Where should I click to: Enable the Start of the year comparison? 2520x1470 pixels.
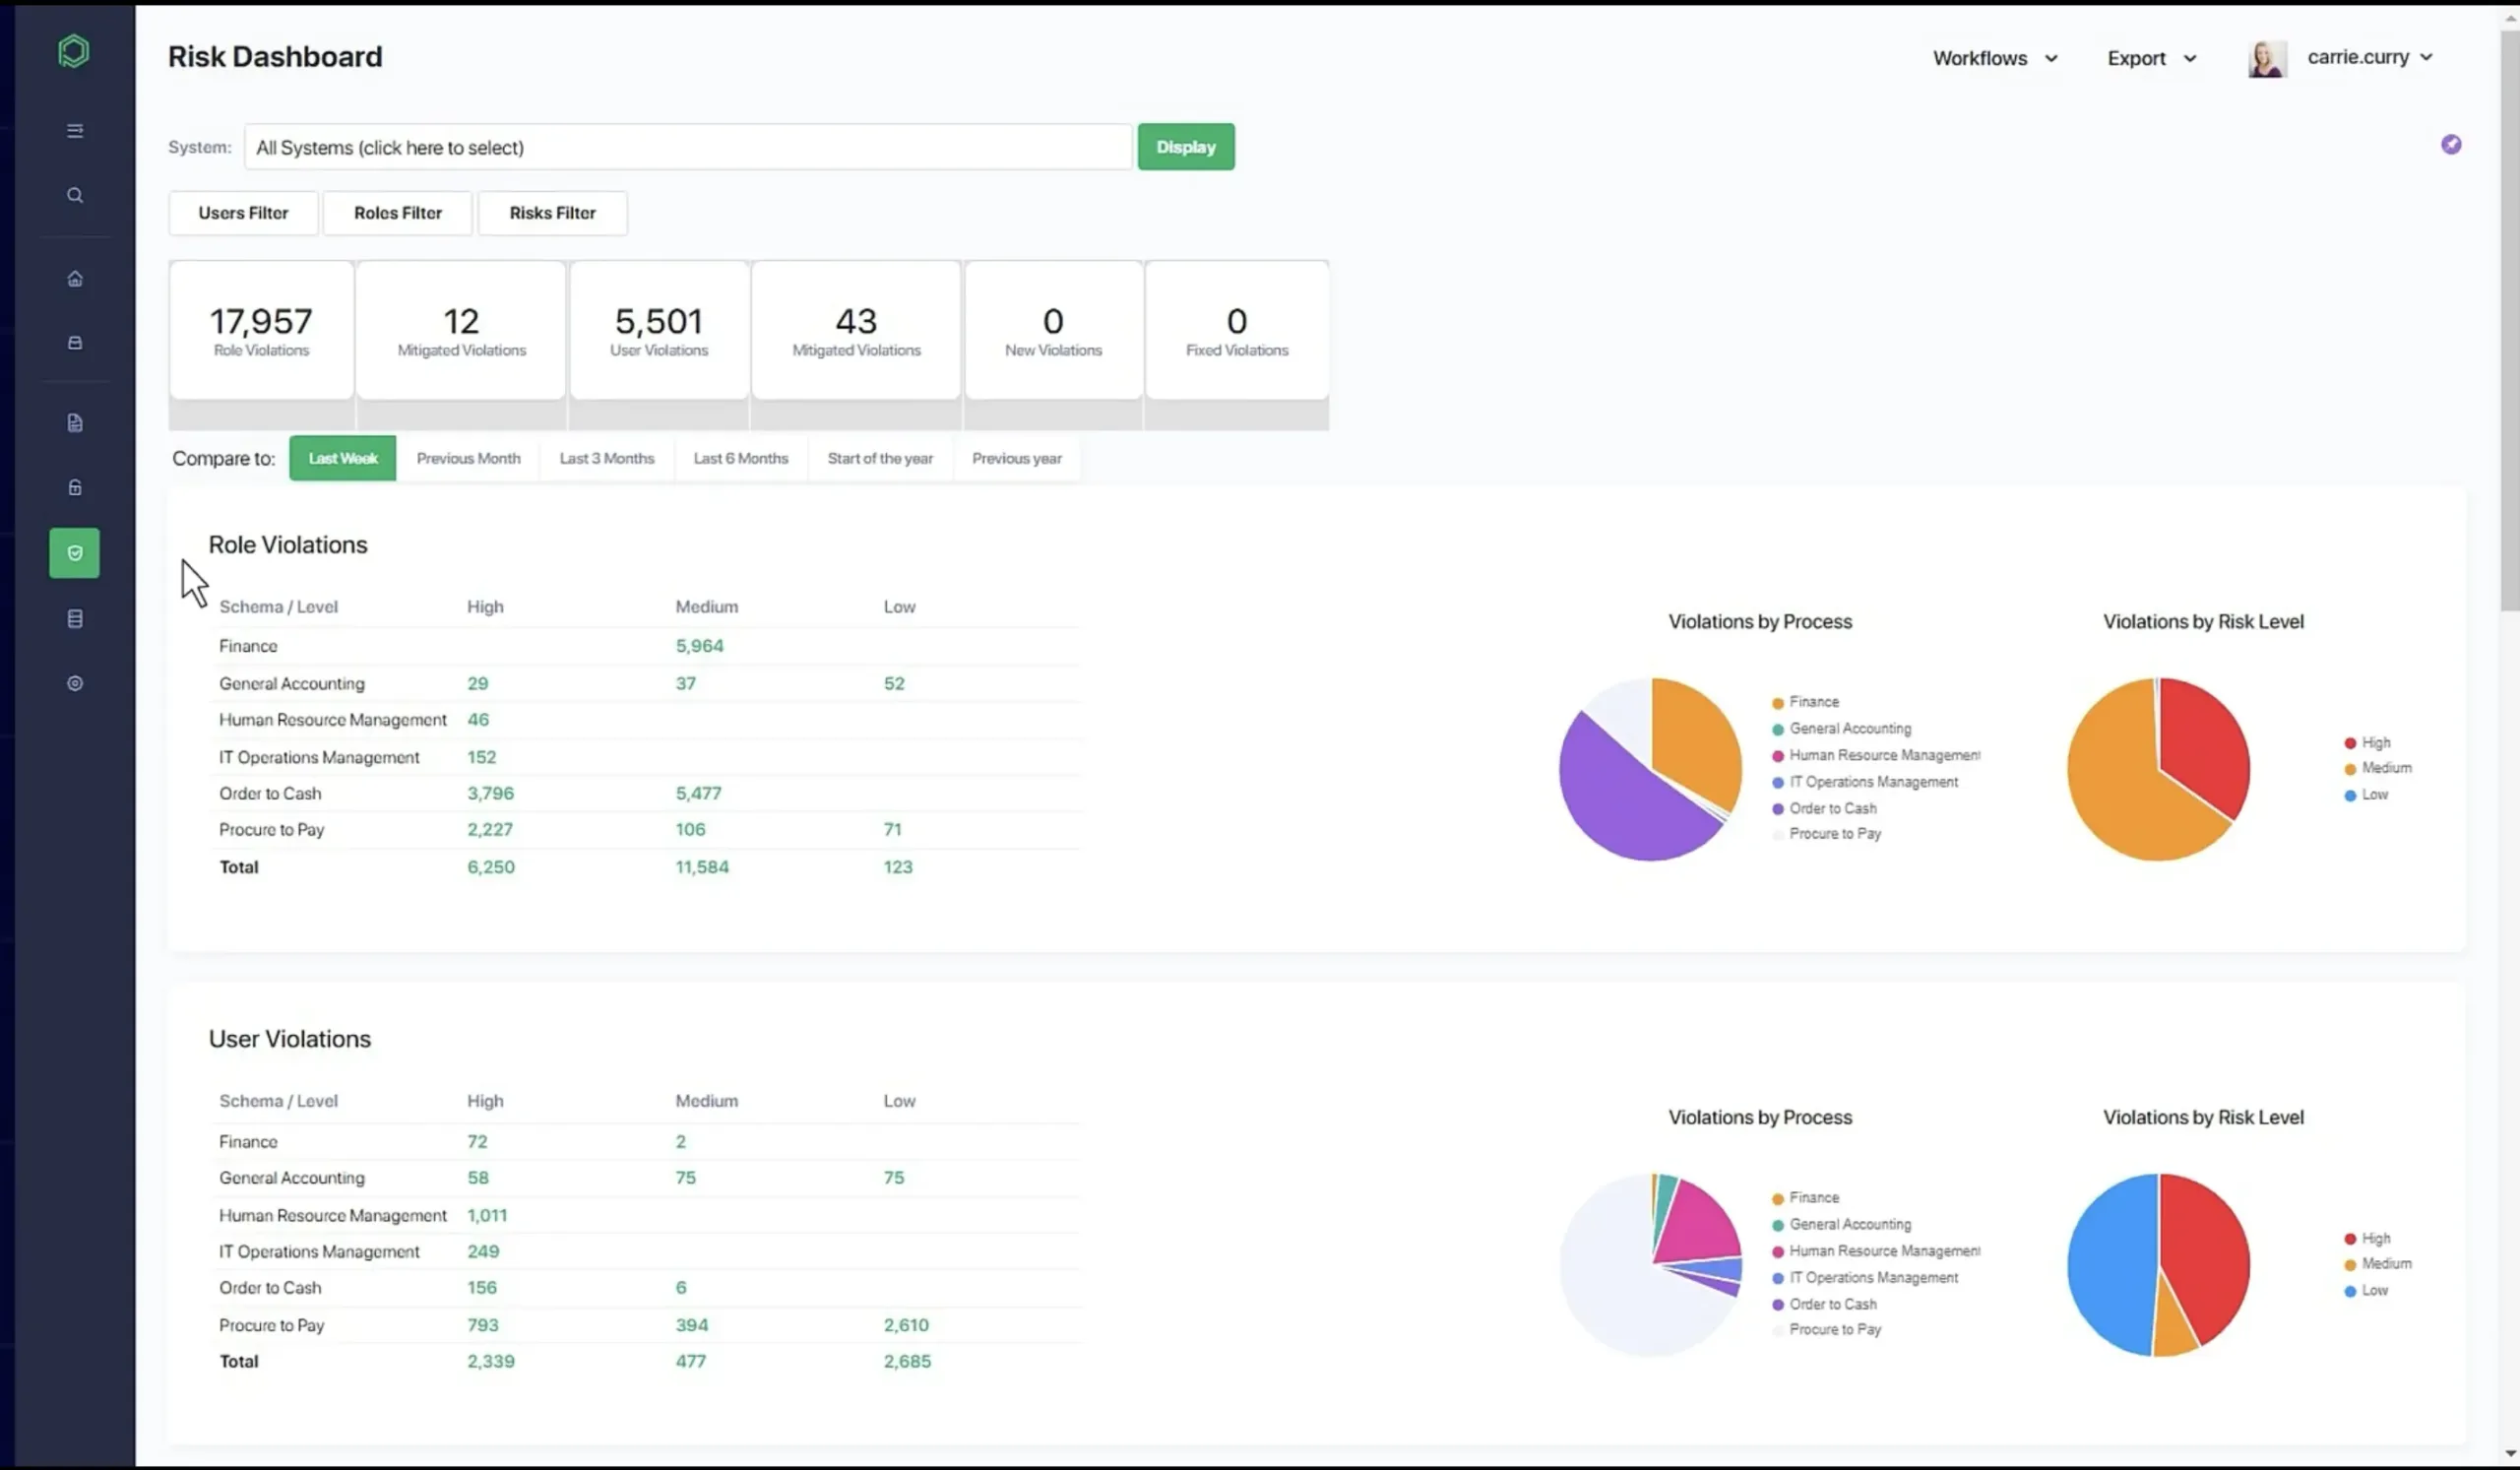click(880, 458)
